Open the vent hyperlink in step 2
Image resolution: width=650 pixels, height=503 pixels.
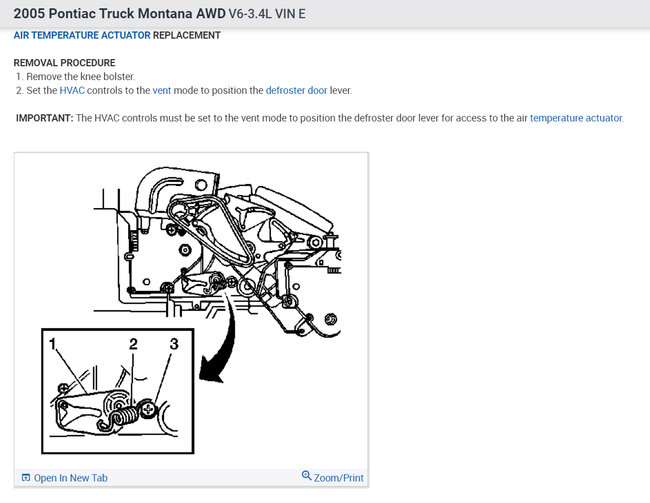pos(162,90)
